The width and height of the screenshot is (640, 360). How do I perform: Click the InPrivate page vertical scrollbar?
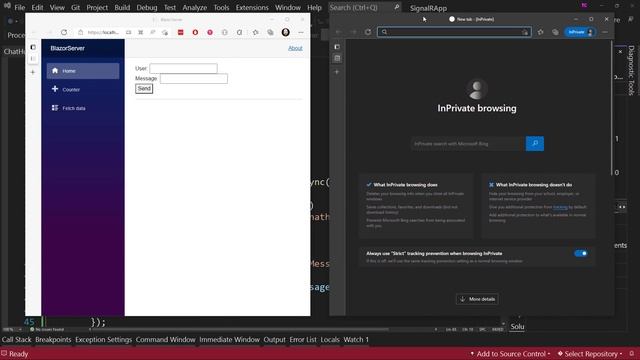pyautogui.click(x=611, y=108)
